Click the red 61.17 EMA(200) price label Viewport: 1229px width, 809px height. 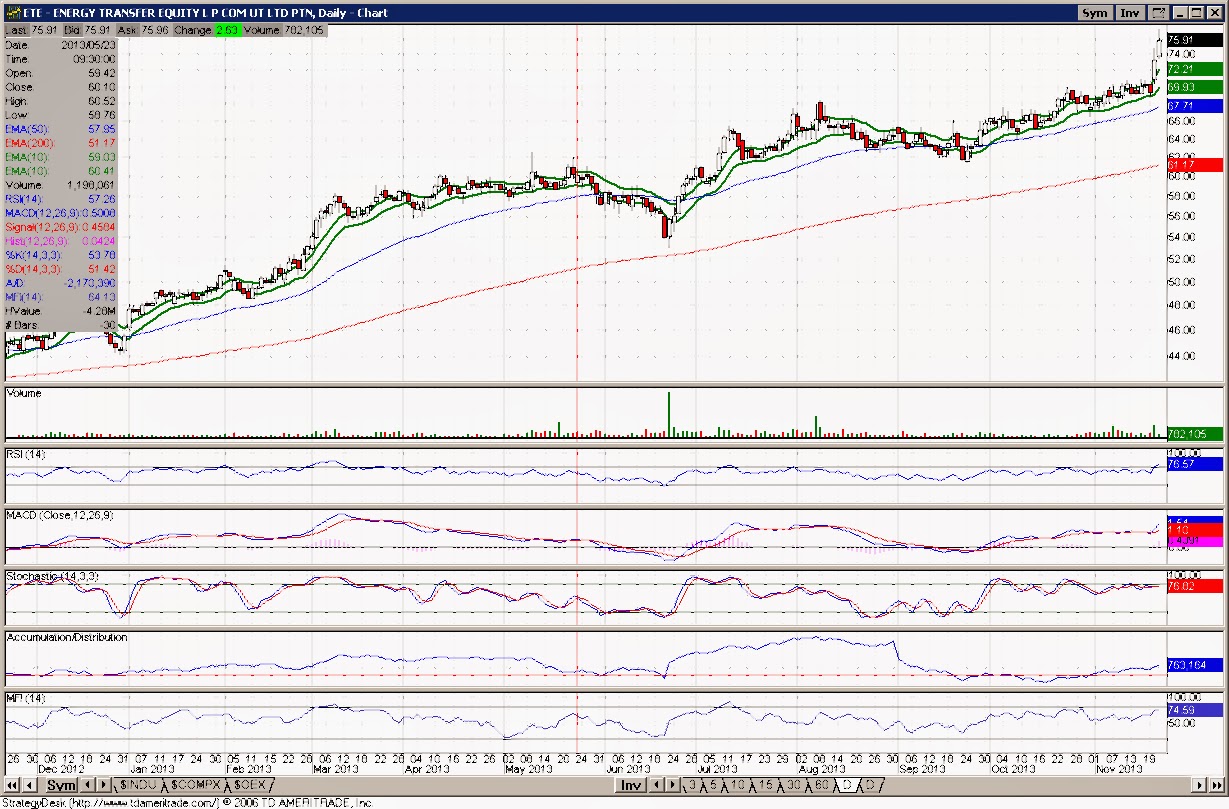pos(1194,164)
